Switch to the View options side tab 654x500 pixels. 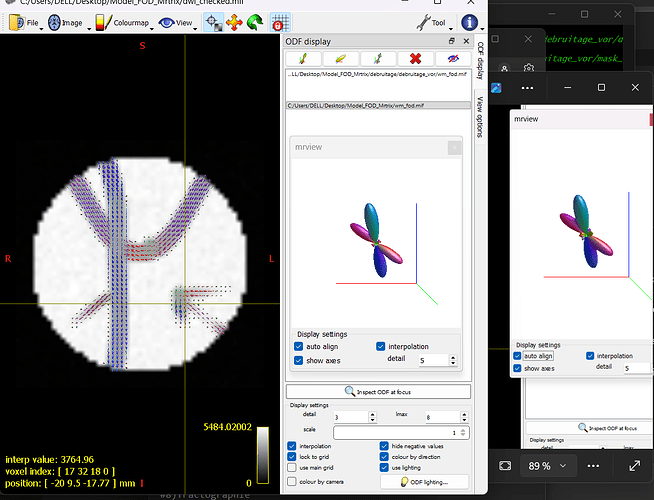pyautogui.click(x=480, y=118)
